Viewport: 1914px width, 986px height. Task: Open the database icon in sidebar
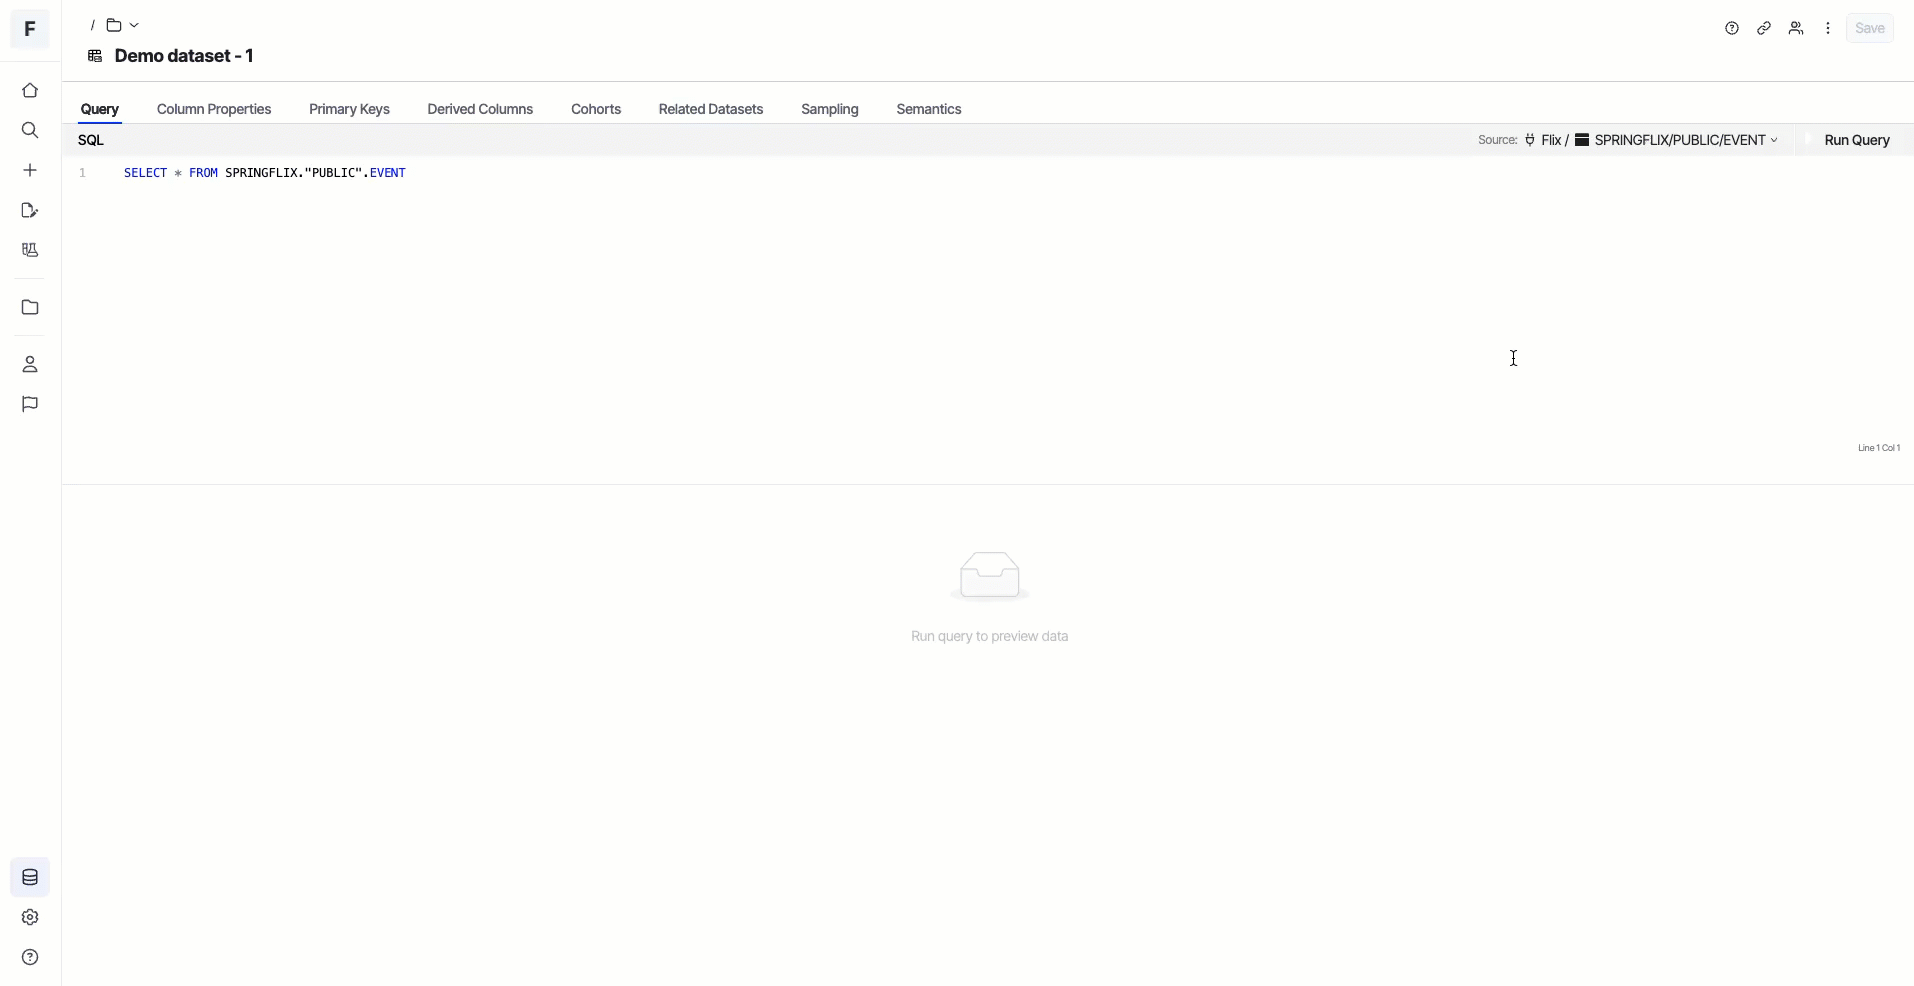pyautogui.click(x=30, y=877)
